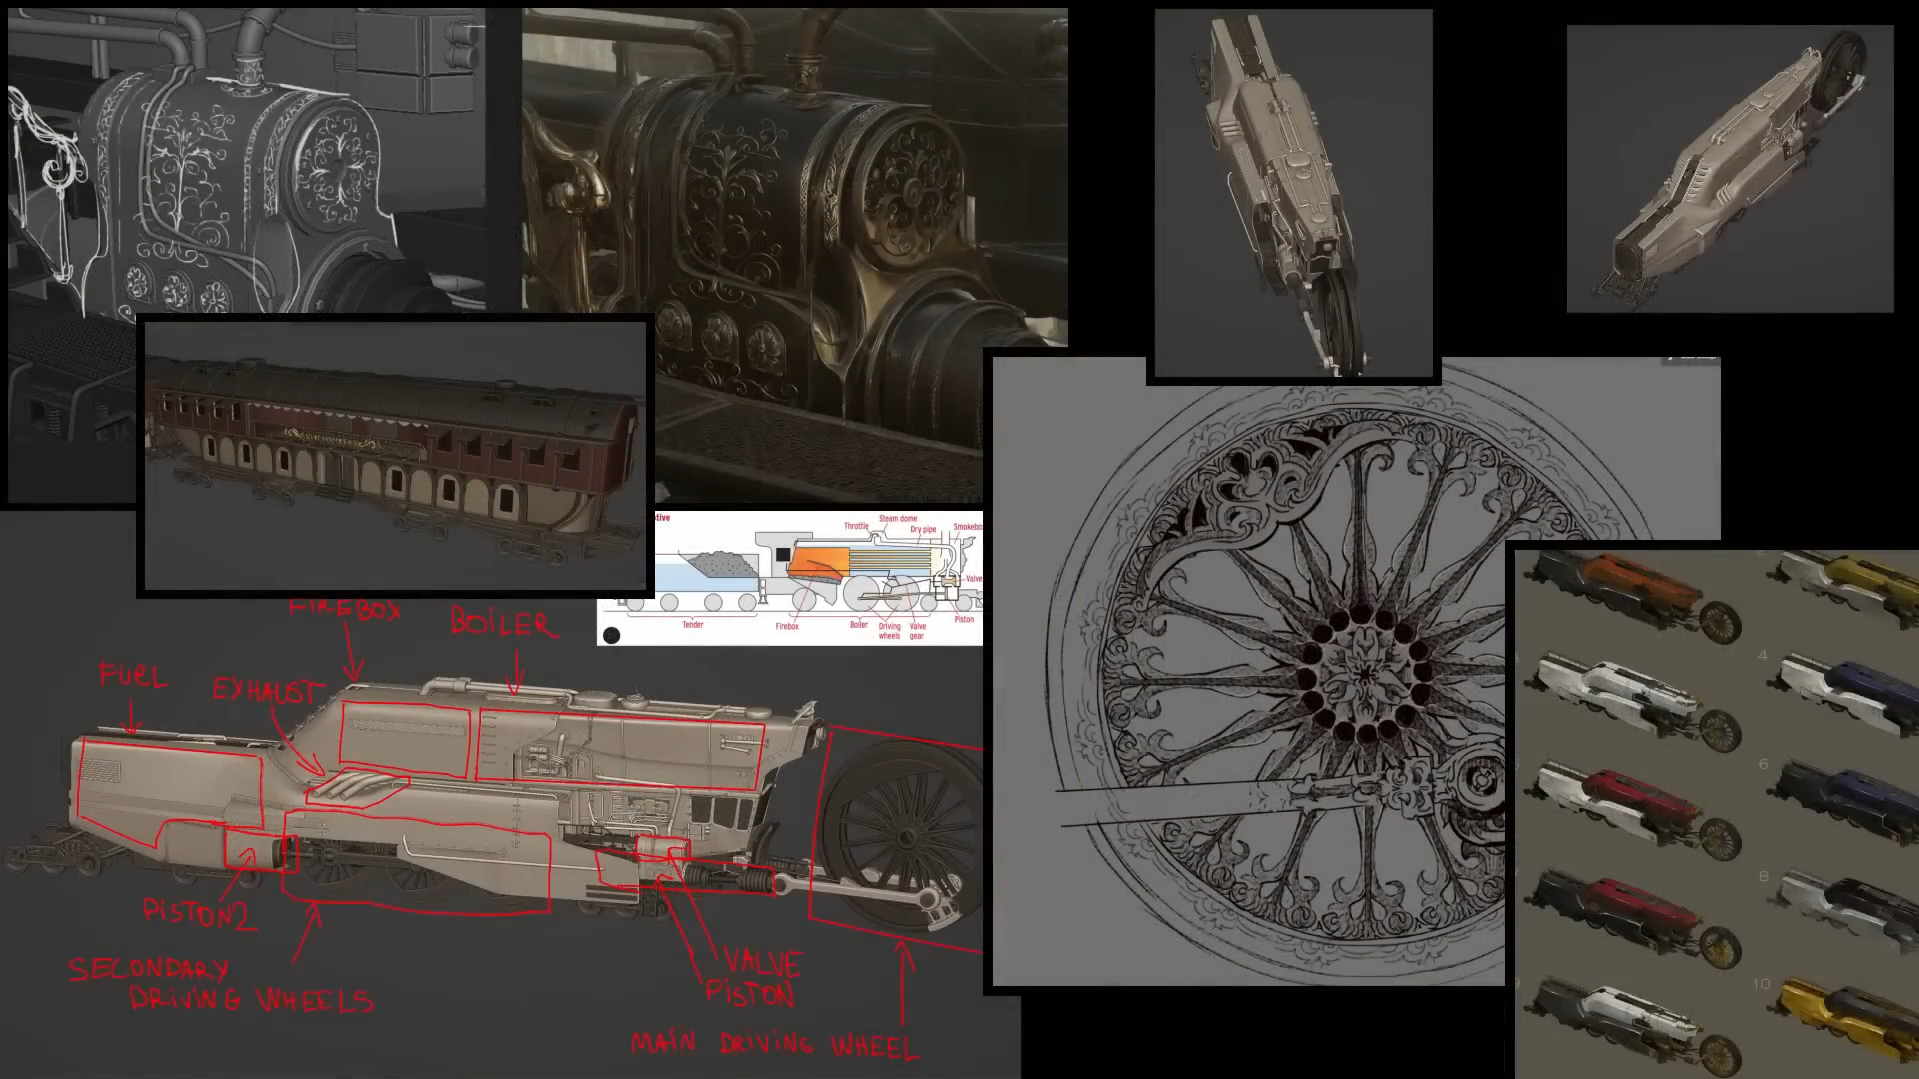Select the top-down locomotive render with front wheel below
The height and width of the screenshot is (1079, 1919).
tap(1293, 193)
